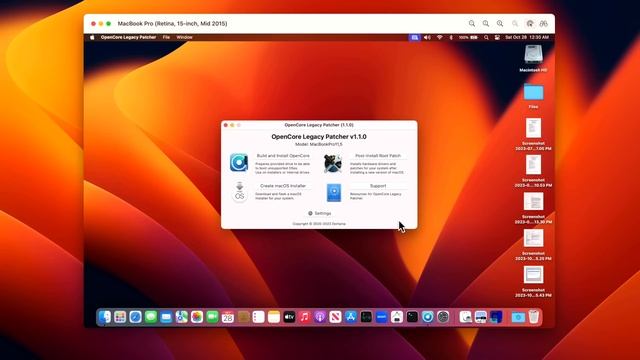Click the blue Support book icon
Viewport: 640px width, 360px height.
[x=334, y=193]
